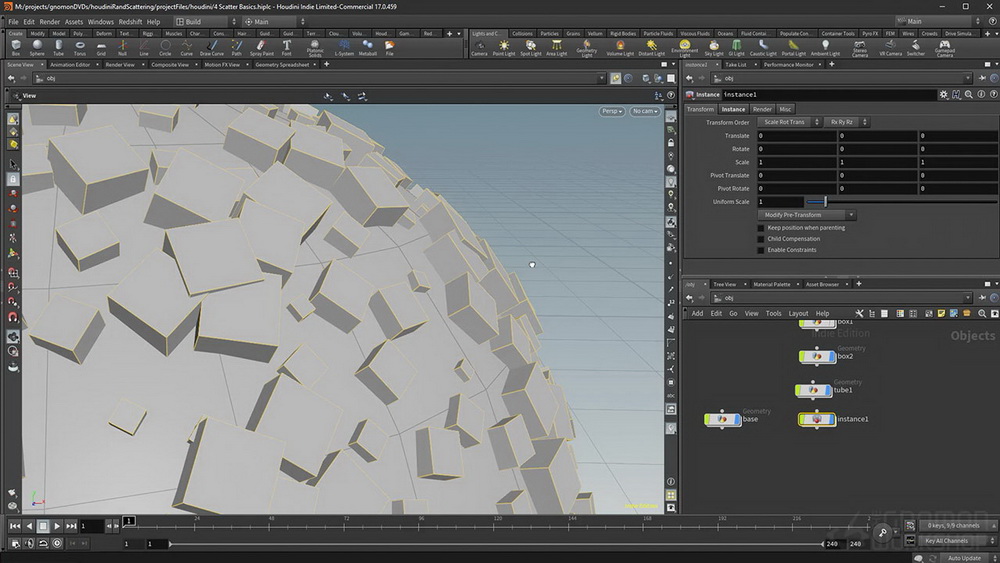
Task: Add an Ambient Light
Action: click(825, 48)
